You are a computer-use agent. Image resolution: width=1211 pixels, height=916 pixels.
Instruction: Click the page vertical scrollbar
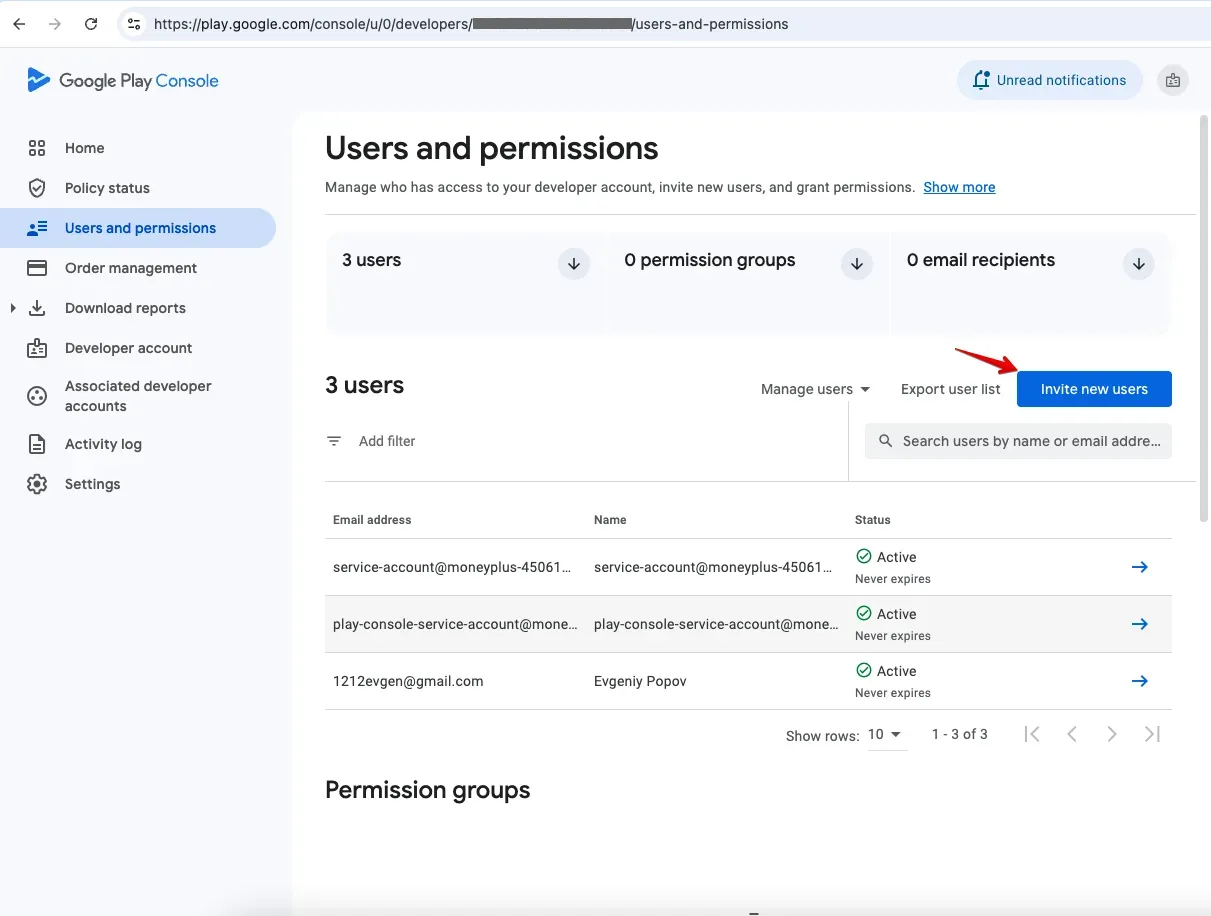1204,318
